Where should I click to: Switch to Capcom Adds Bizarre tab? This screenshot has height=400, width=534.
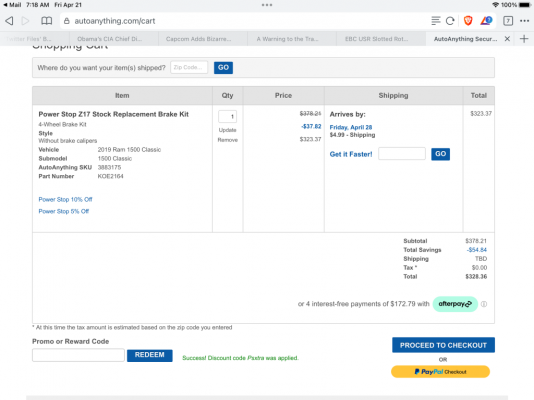click(199, 39)
